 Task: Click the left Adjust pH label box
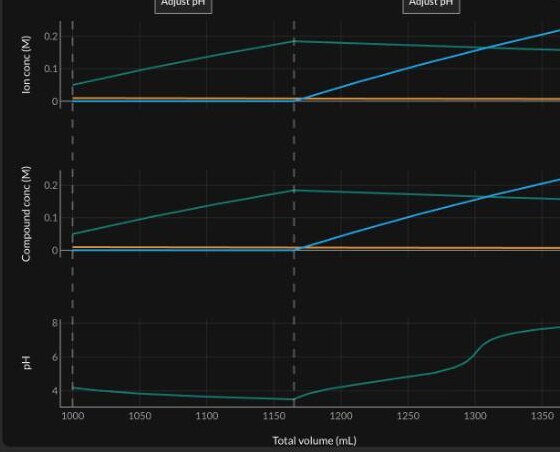point(183,6)
